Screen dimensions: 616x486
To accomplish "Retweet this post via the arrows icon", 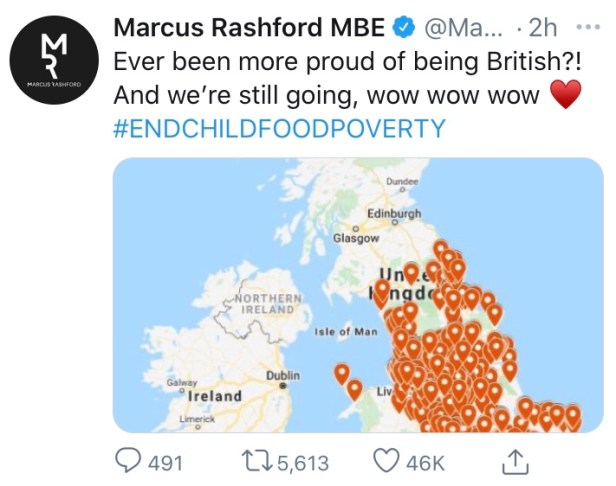I will [x=257, y=461].
